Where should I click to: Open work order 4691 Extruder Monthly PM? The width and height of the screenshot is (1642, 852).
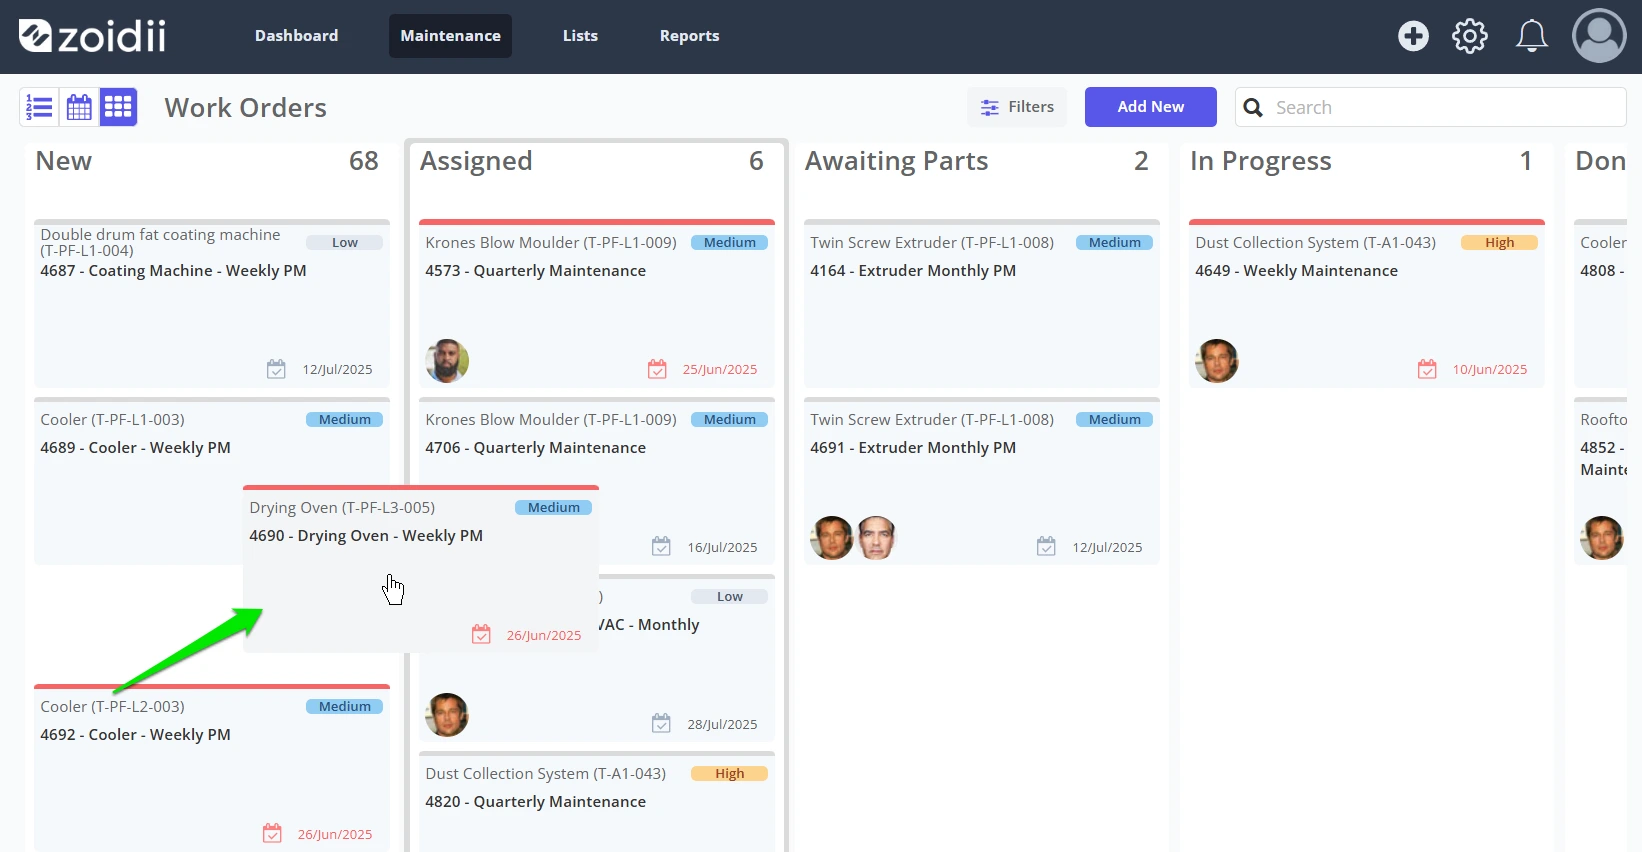[913, 448]
